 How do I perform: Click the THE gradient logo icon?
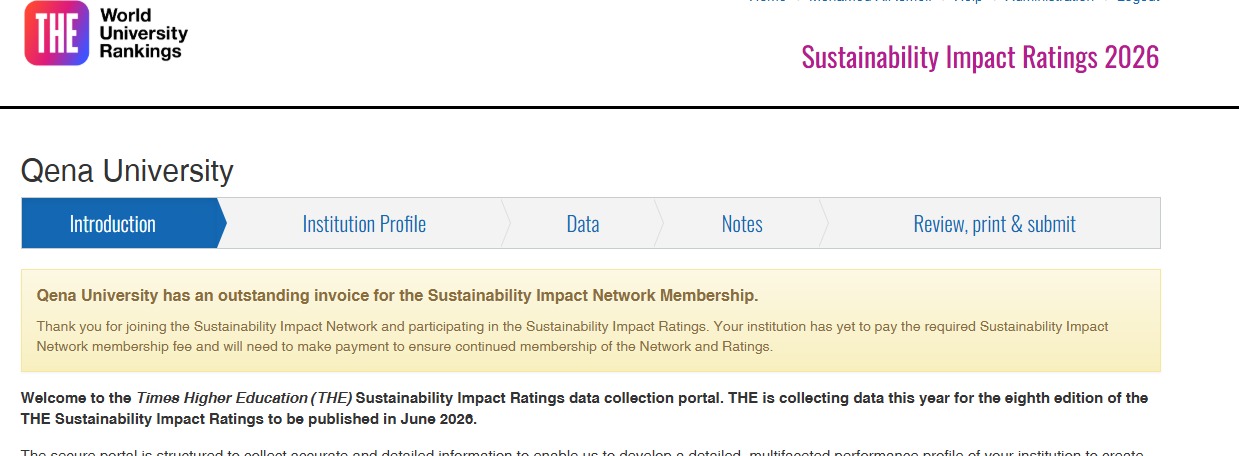point(56,33)
